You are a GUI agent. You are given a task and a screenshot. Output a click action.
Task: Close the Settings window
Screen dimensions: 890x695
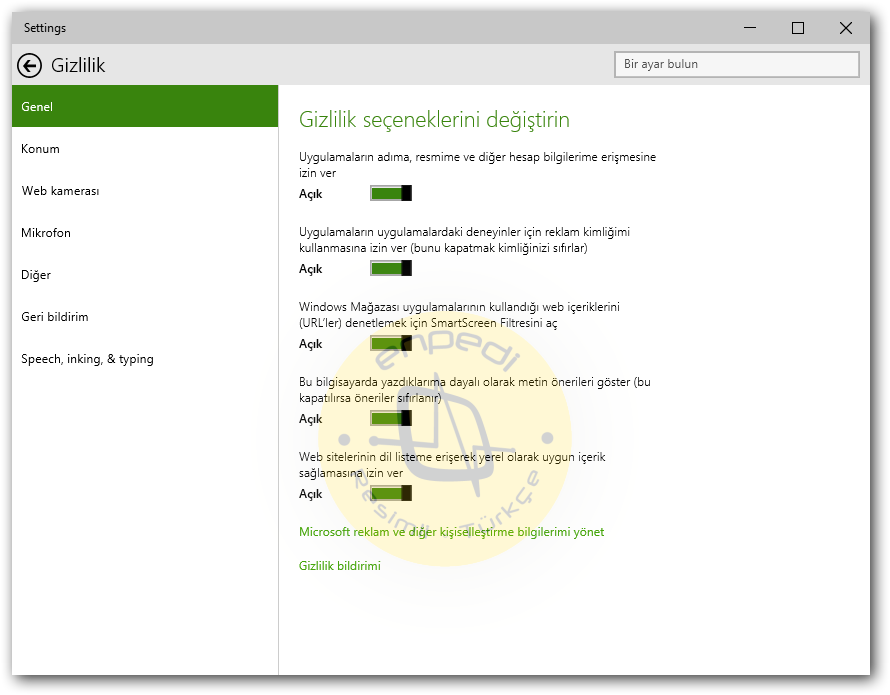[x=845, y=28]
